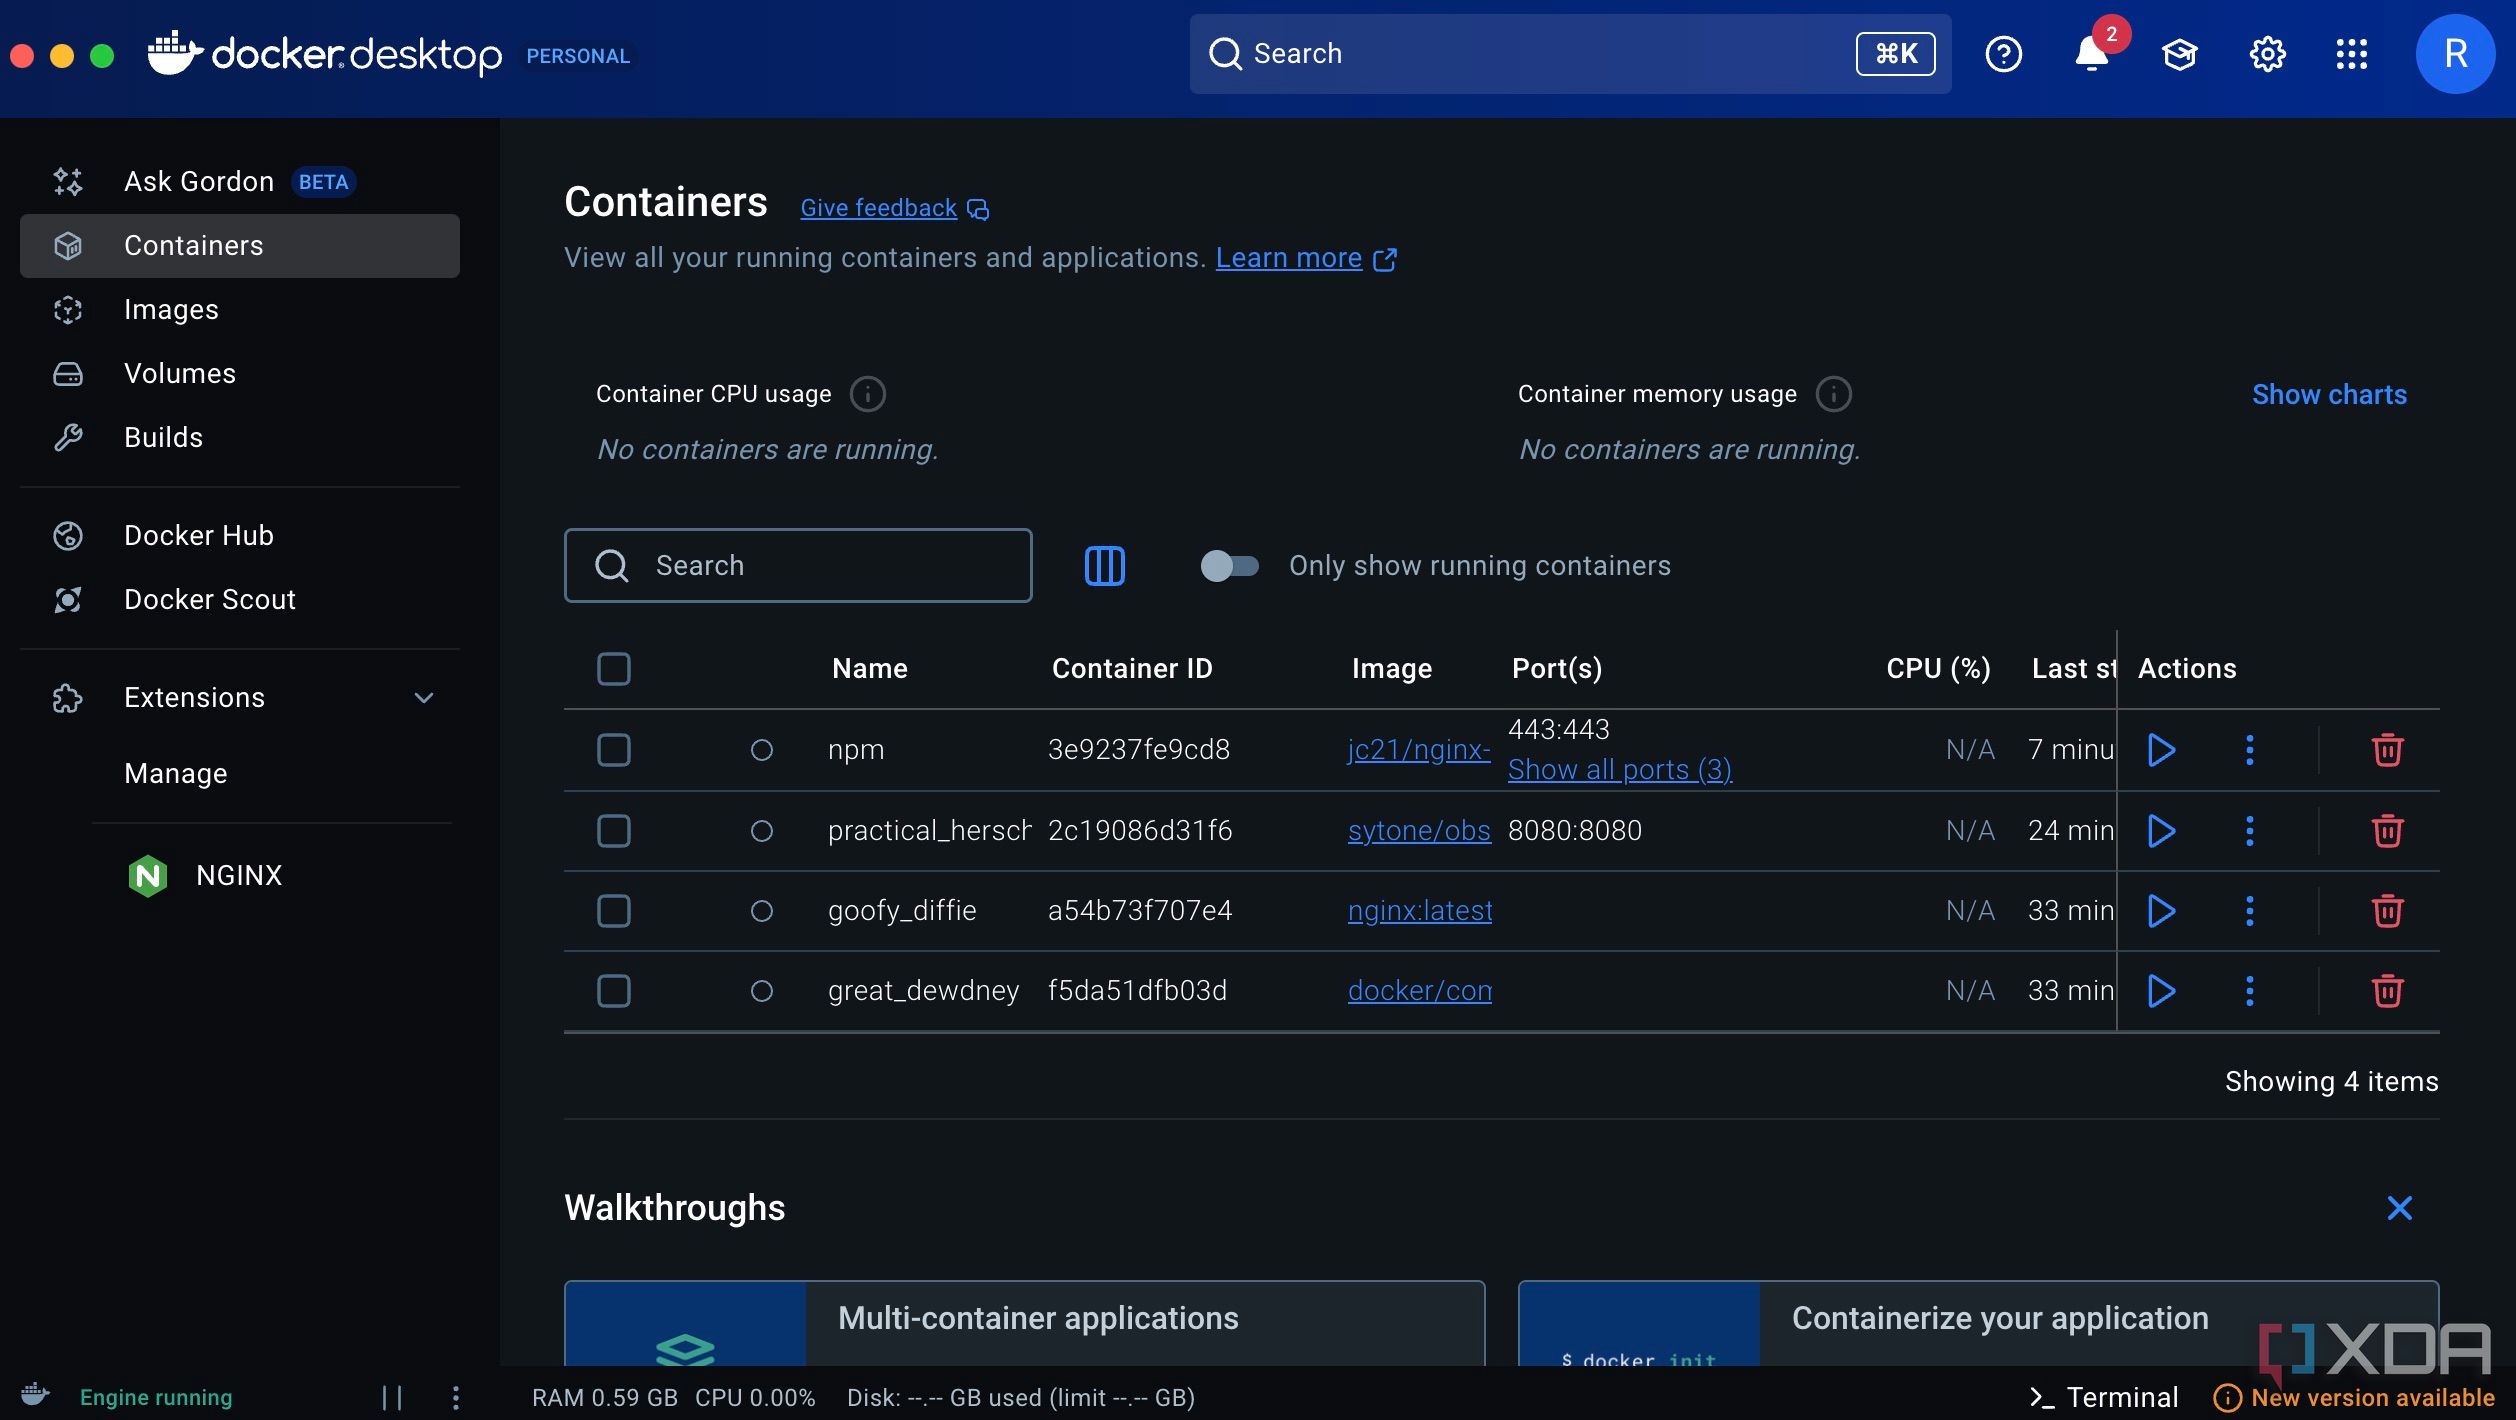Image resolution: width=2516 pixels, height=1420 pixels.
Task: Click New version available notice
Action: pyautogui.click(x=2355, y=1398)
